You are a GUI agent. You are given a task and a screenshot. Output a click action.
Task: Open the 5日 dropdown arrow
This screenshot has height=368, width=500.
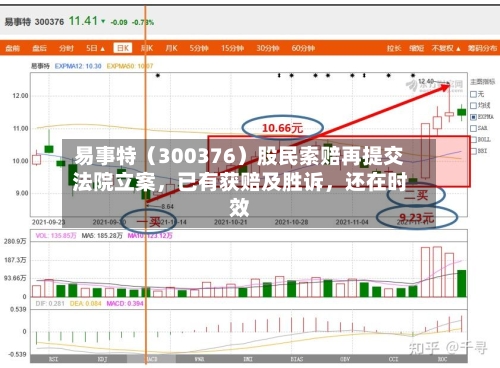point(102,49)
